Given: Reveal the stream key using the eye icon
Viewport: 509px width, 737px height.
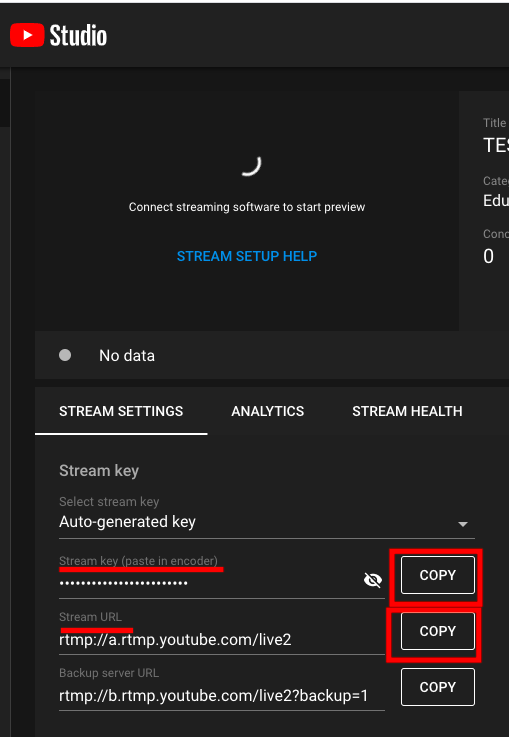Looking at the screenshot, I should 373,580.
